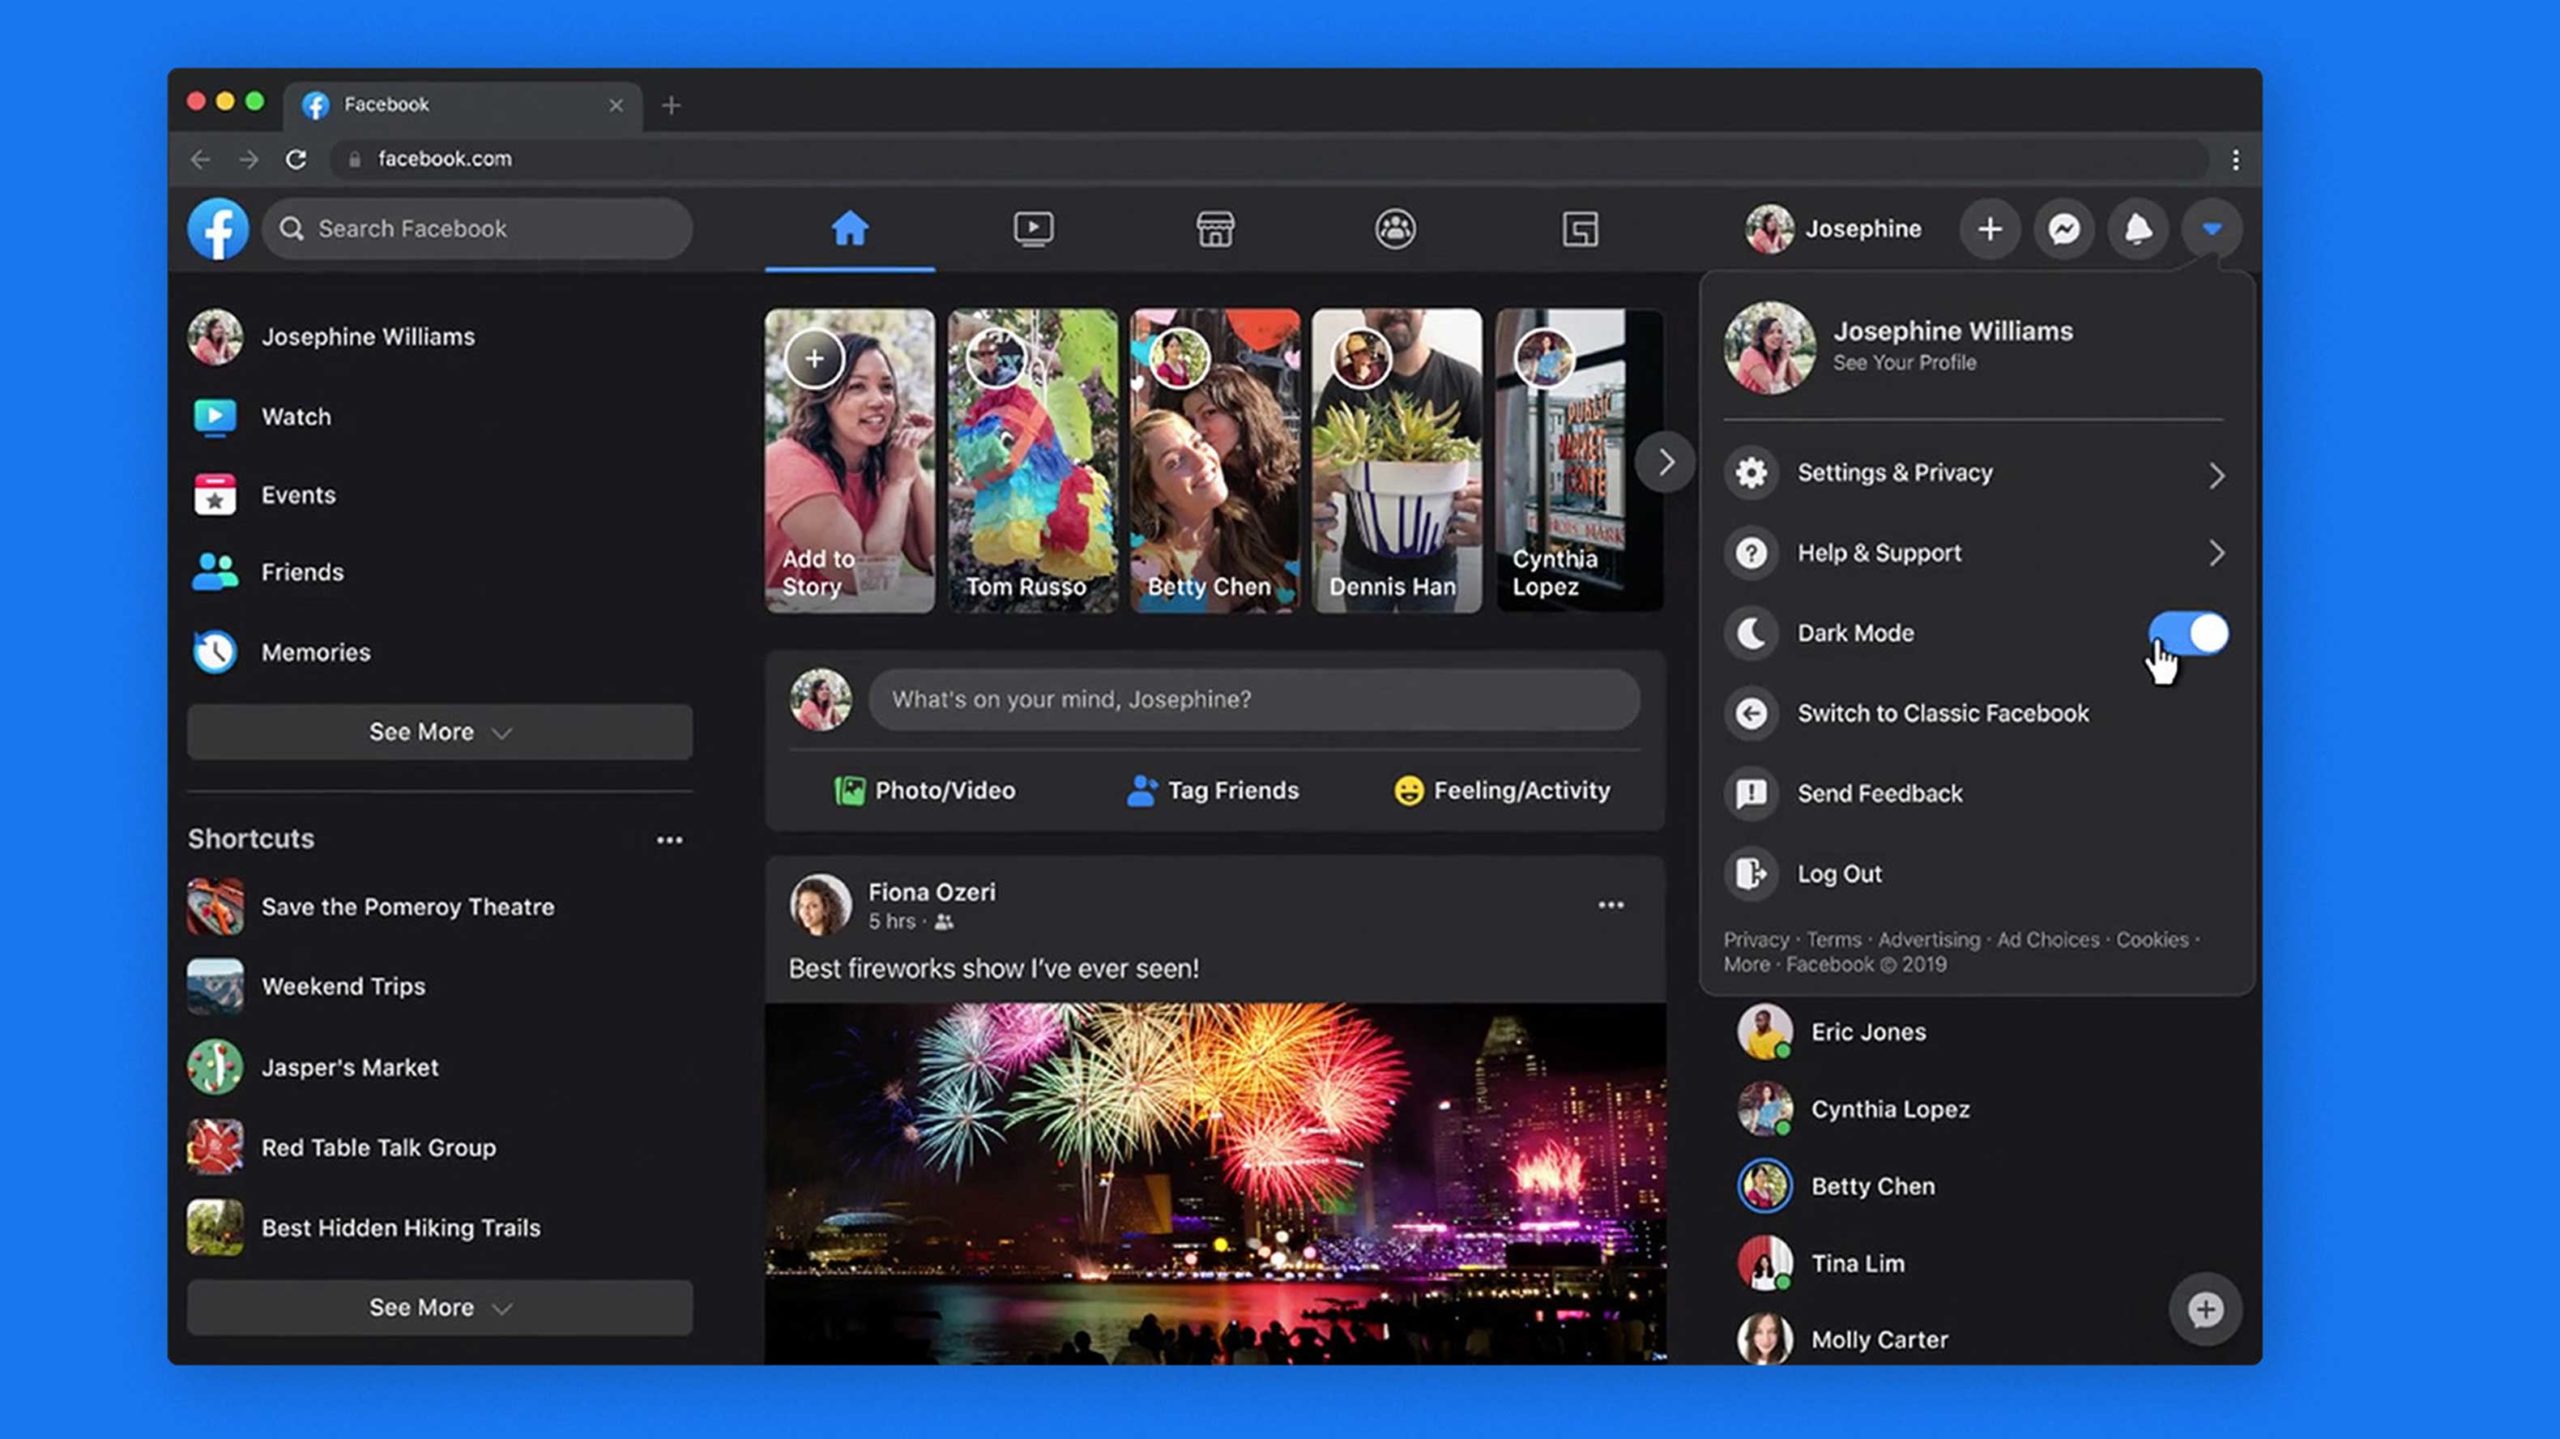Toggle the Dark Mode switch off
This screenshot has height=1439, width=2560.
pyautogui.click(x=2188, y=633)
